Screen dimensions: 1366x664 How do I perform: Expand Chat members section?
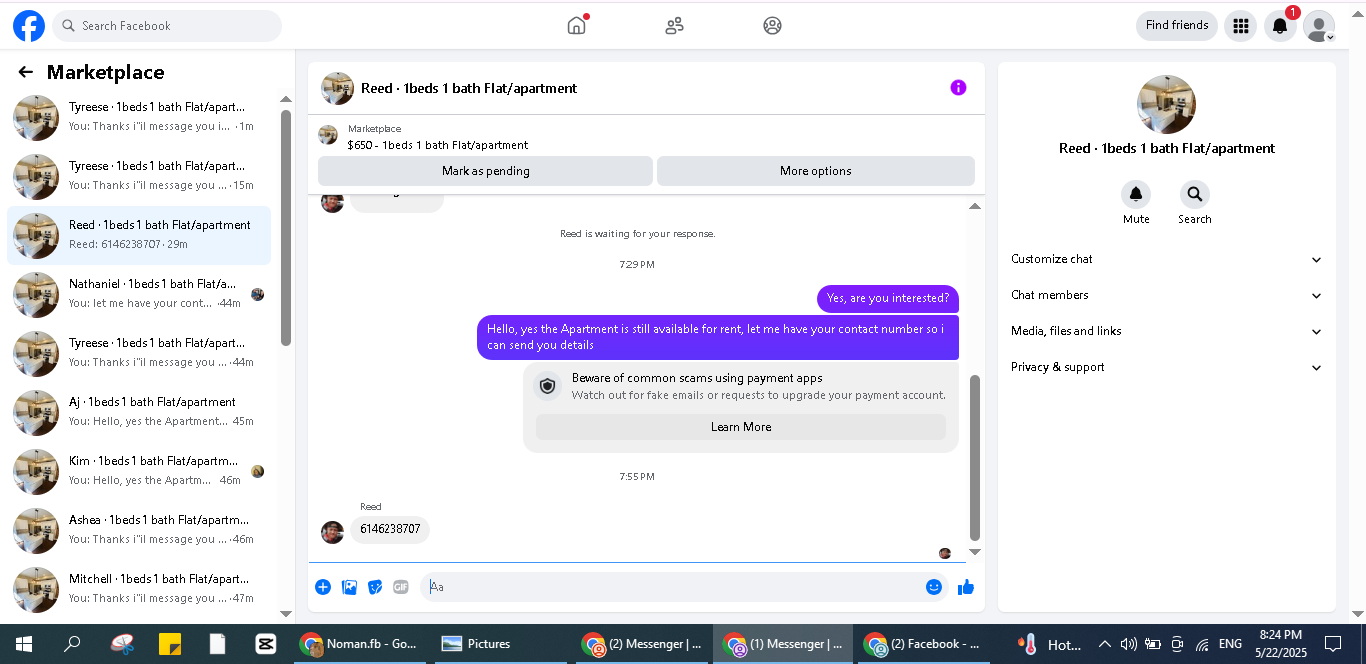point(1166,295)
